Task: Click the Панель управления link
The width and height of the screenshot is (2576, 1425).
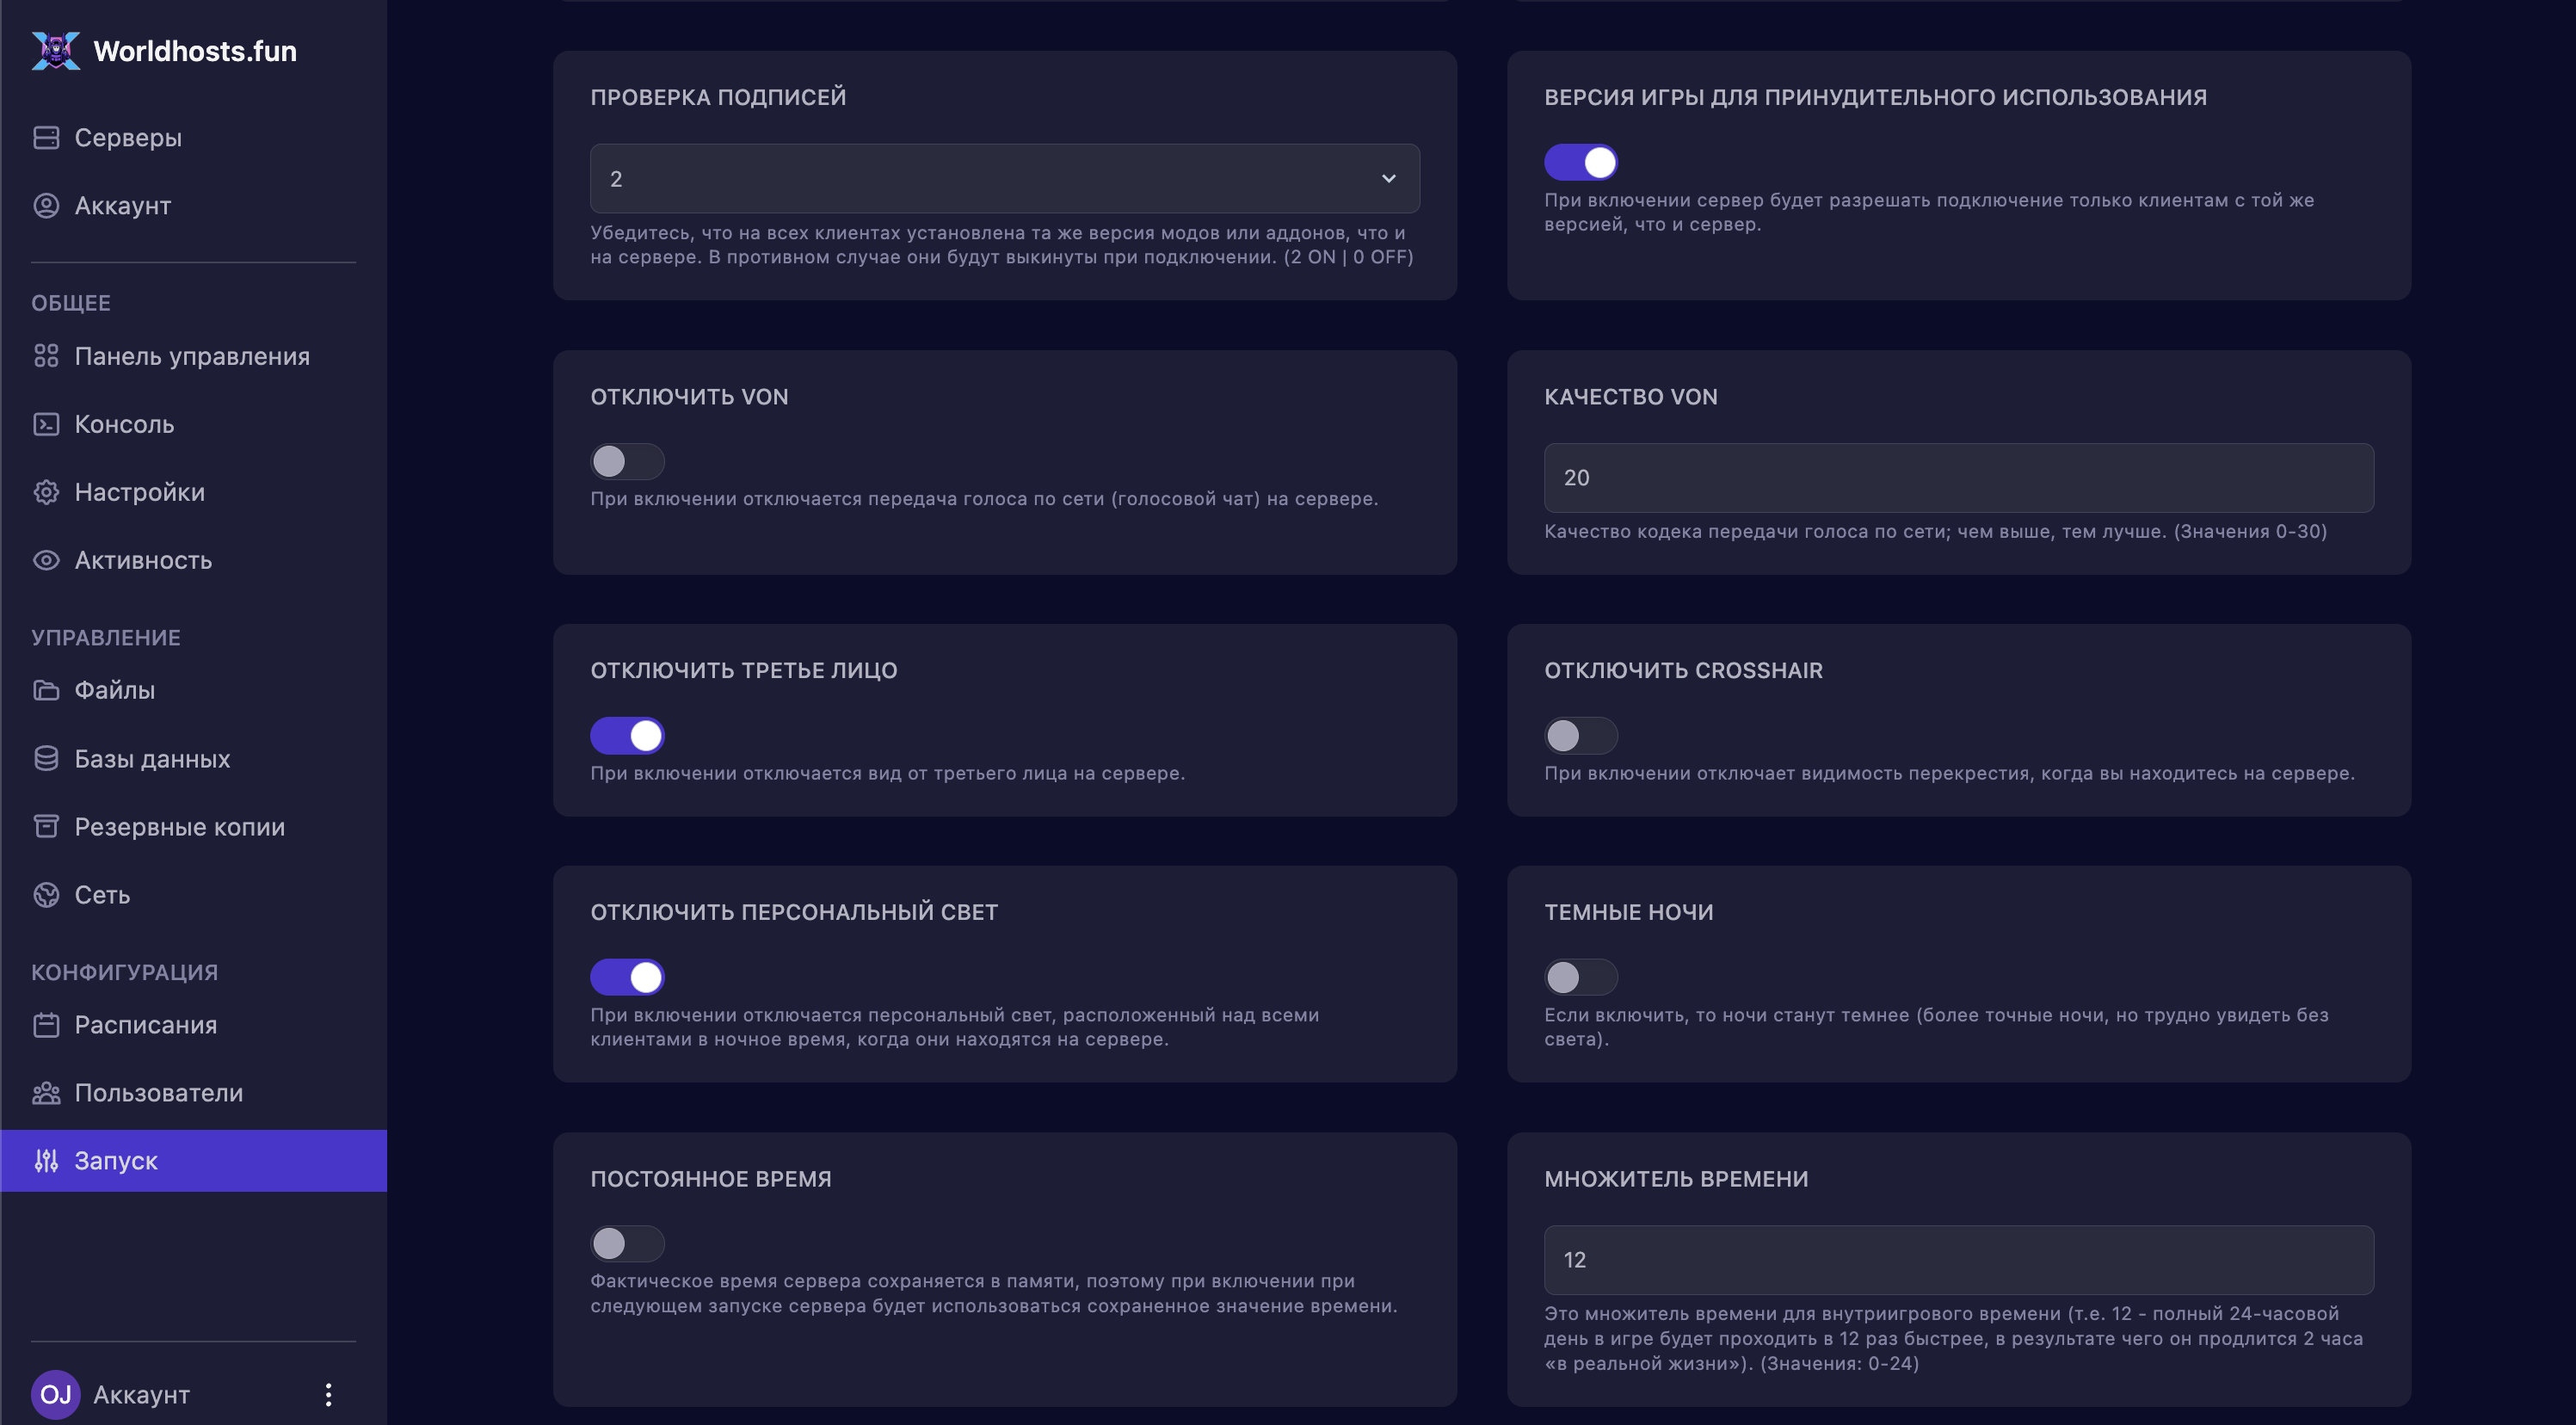Action: pos(192,357)
